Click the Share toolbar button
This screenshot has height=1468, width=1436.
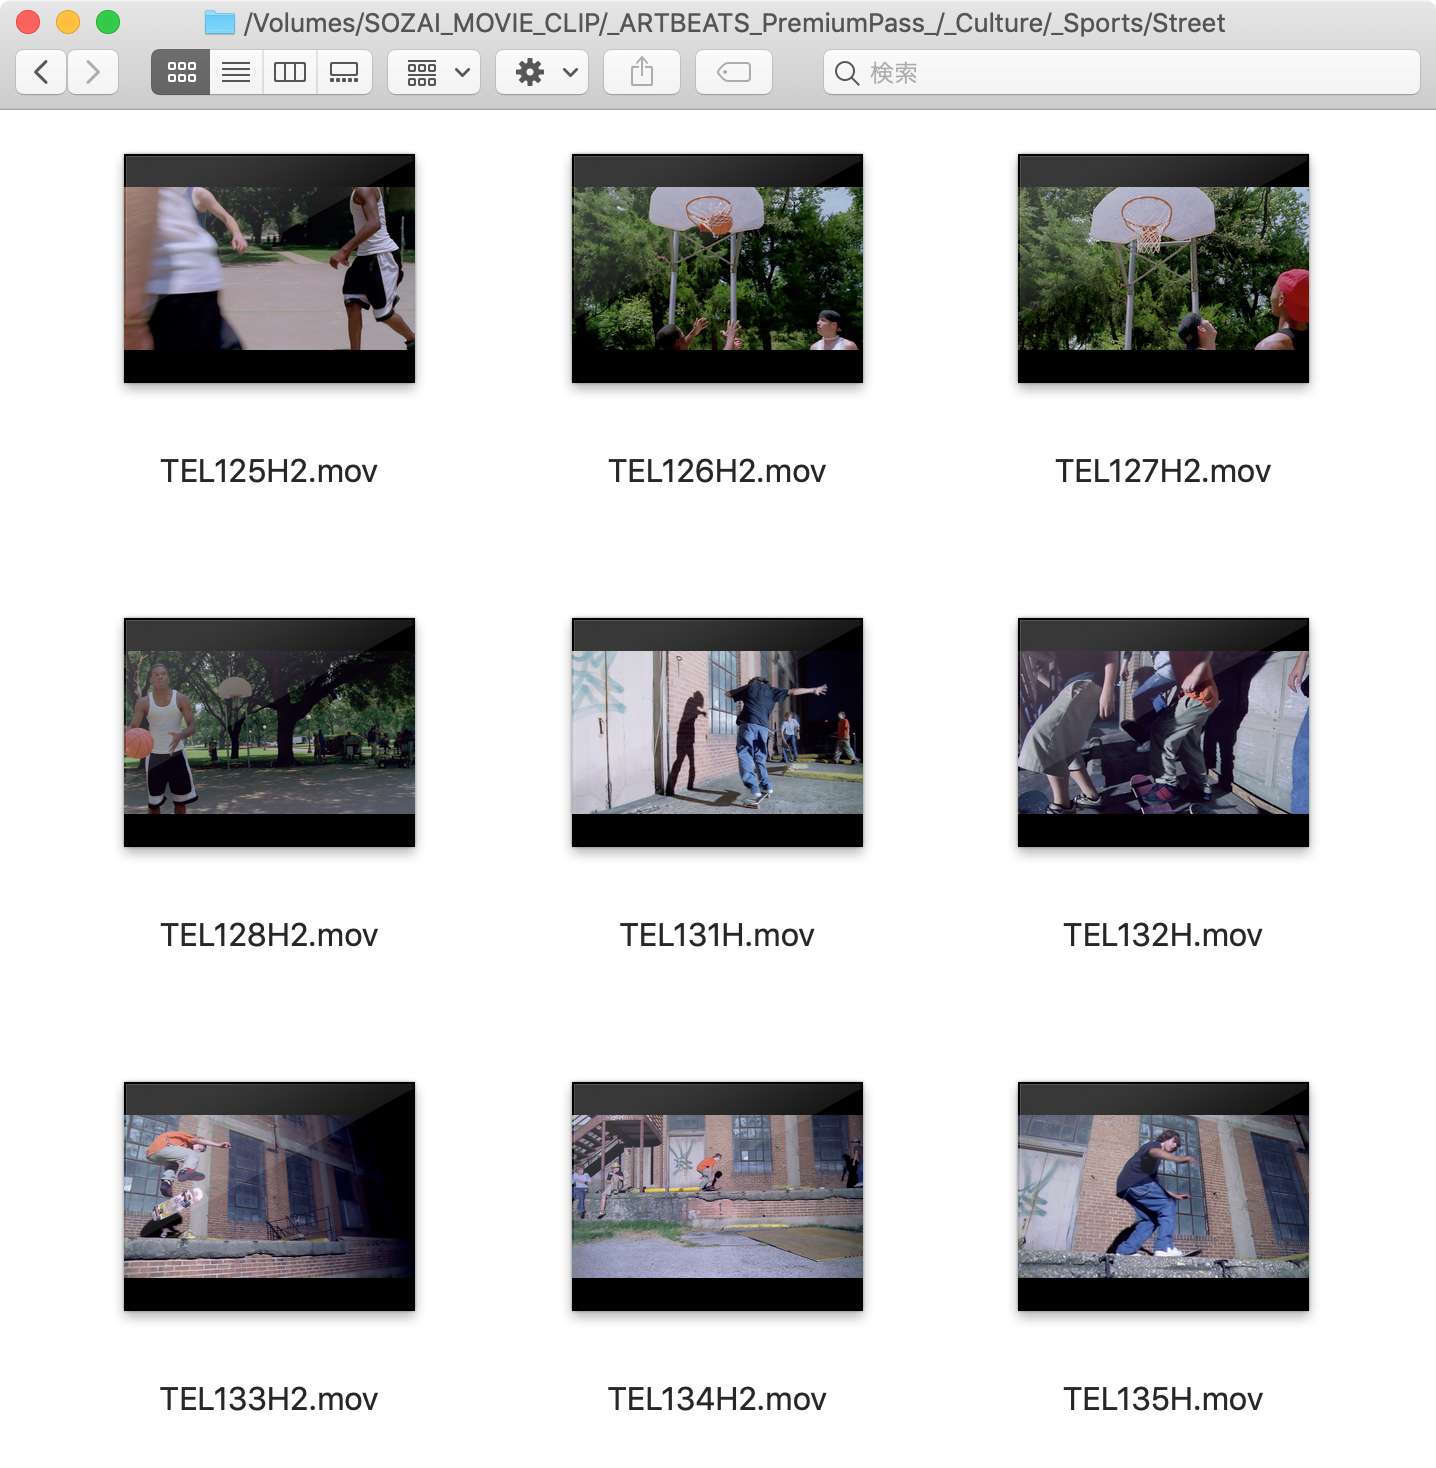coord(642,72)
